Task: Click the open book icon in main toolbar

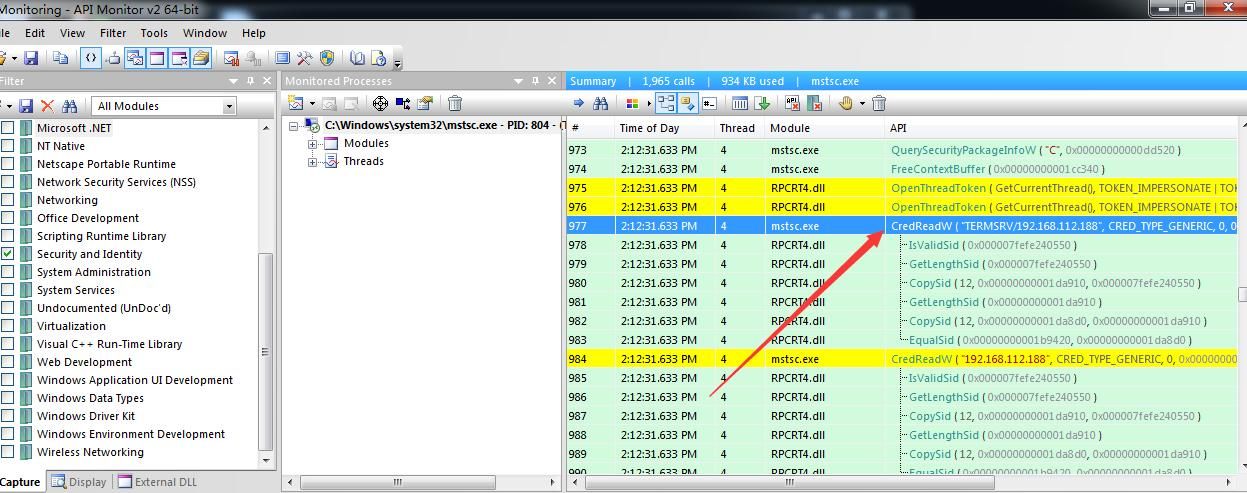Action: 357,58
